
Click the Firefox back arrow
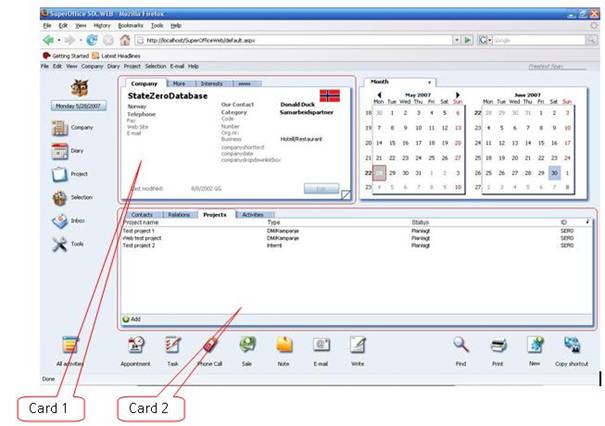click(49, 40)
